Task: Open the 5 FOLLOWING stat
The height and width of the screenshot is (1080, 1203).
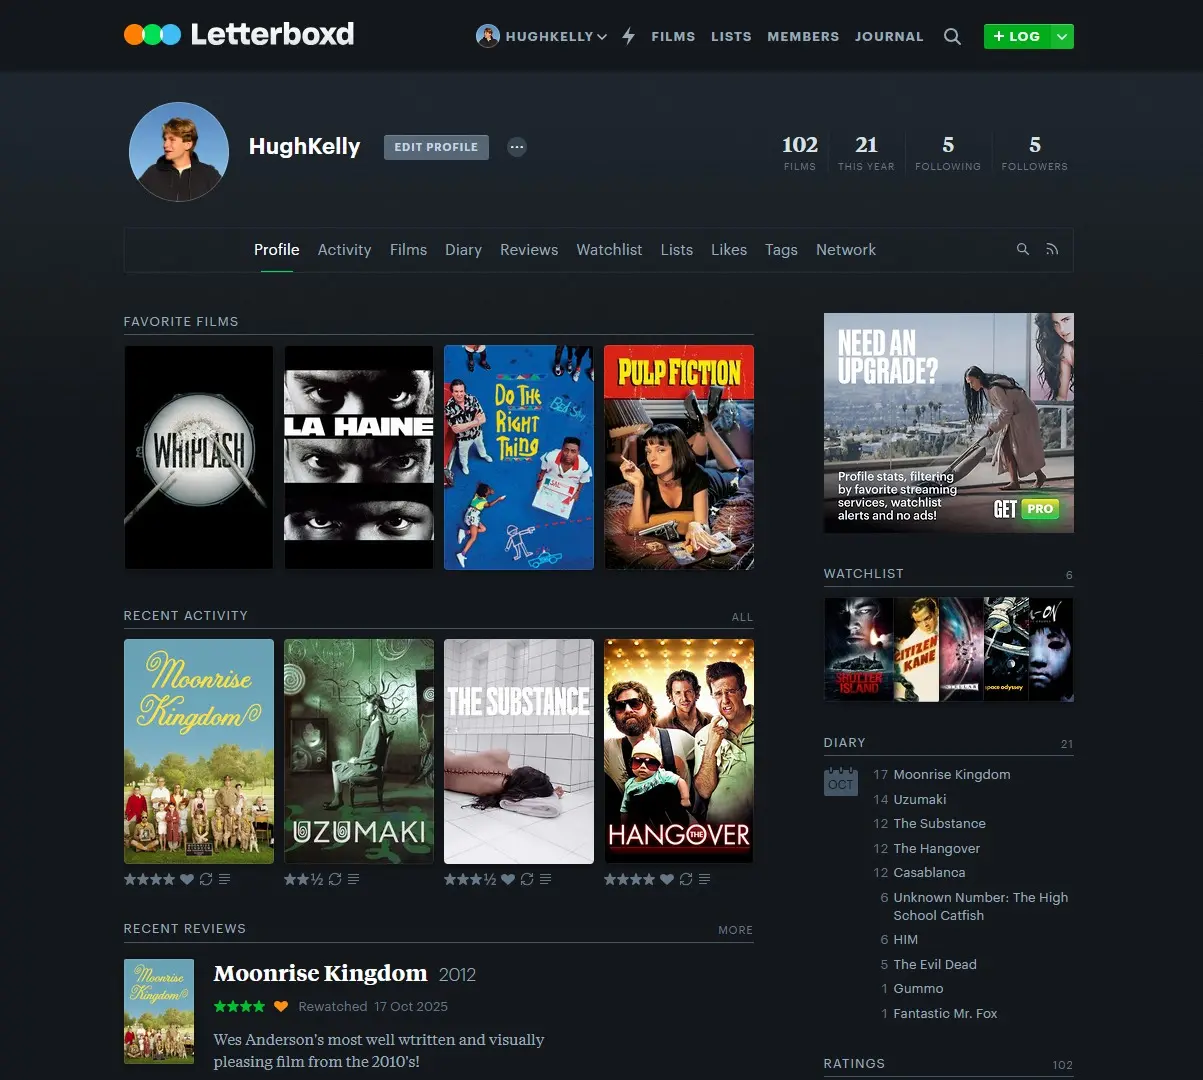Action: 948,153
